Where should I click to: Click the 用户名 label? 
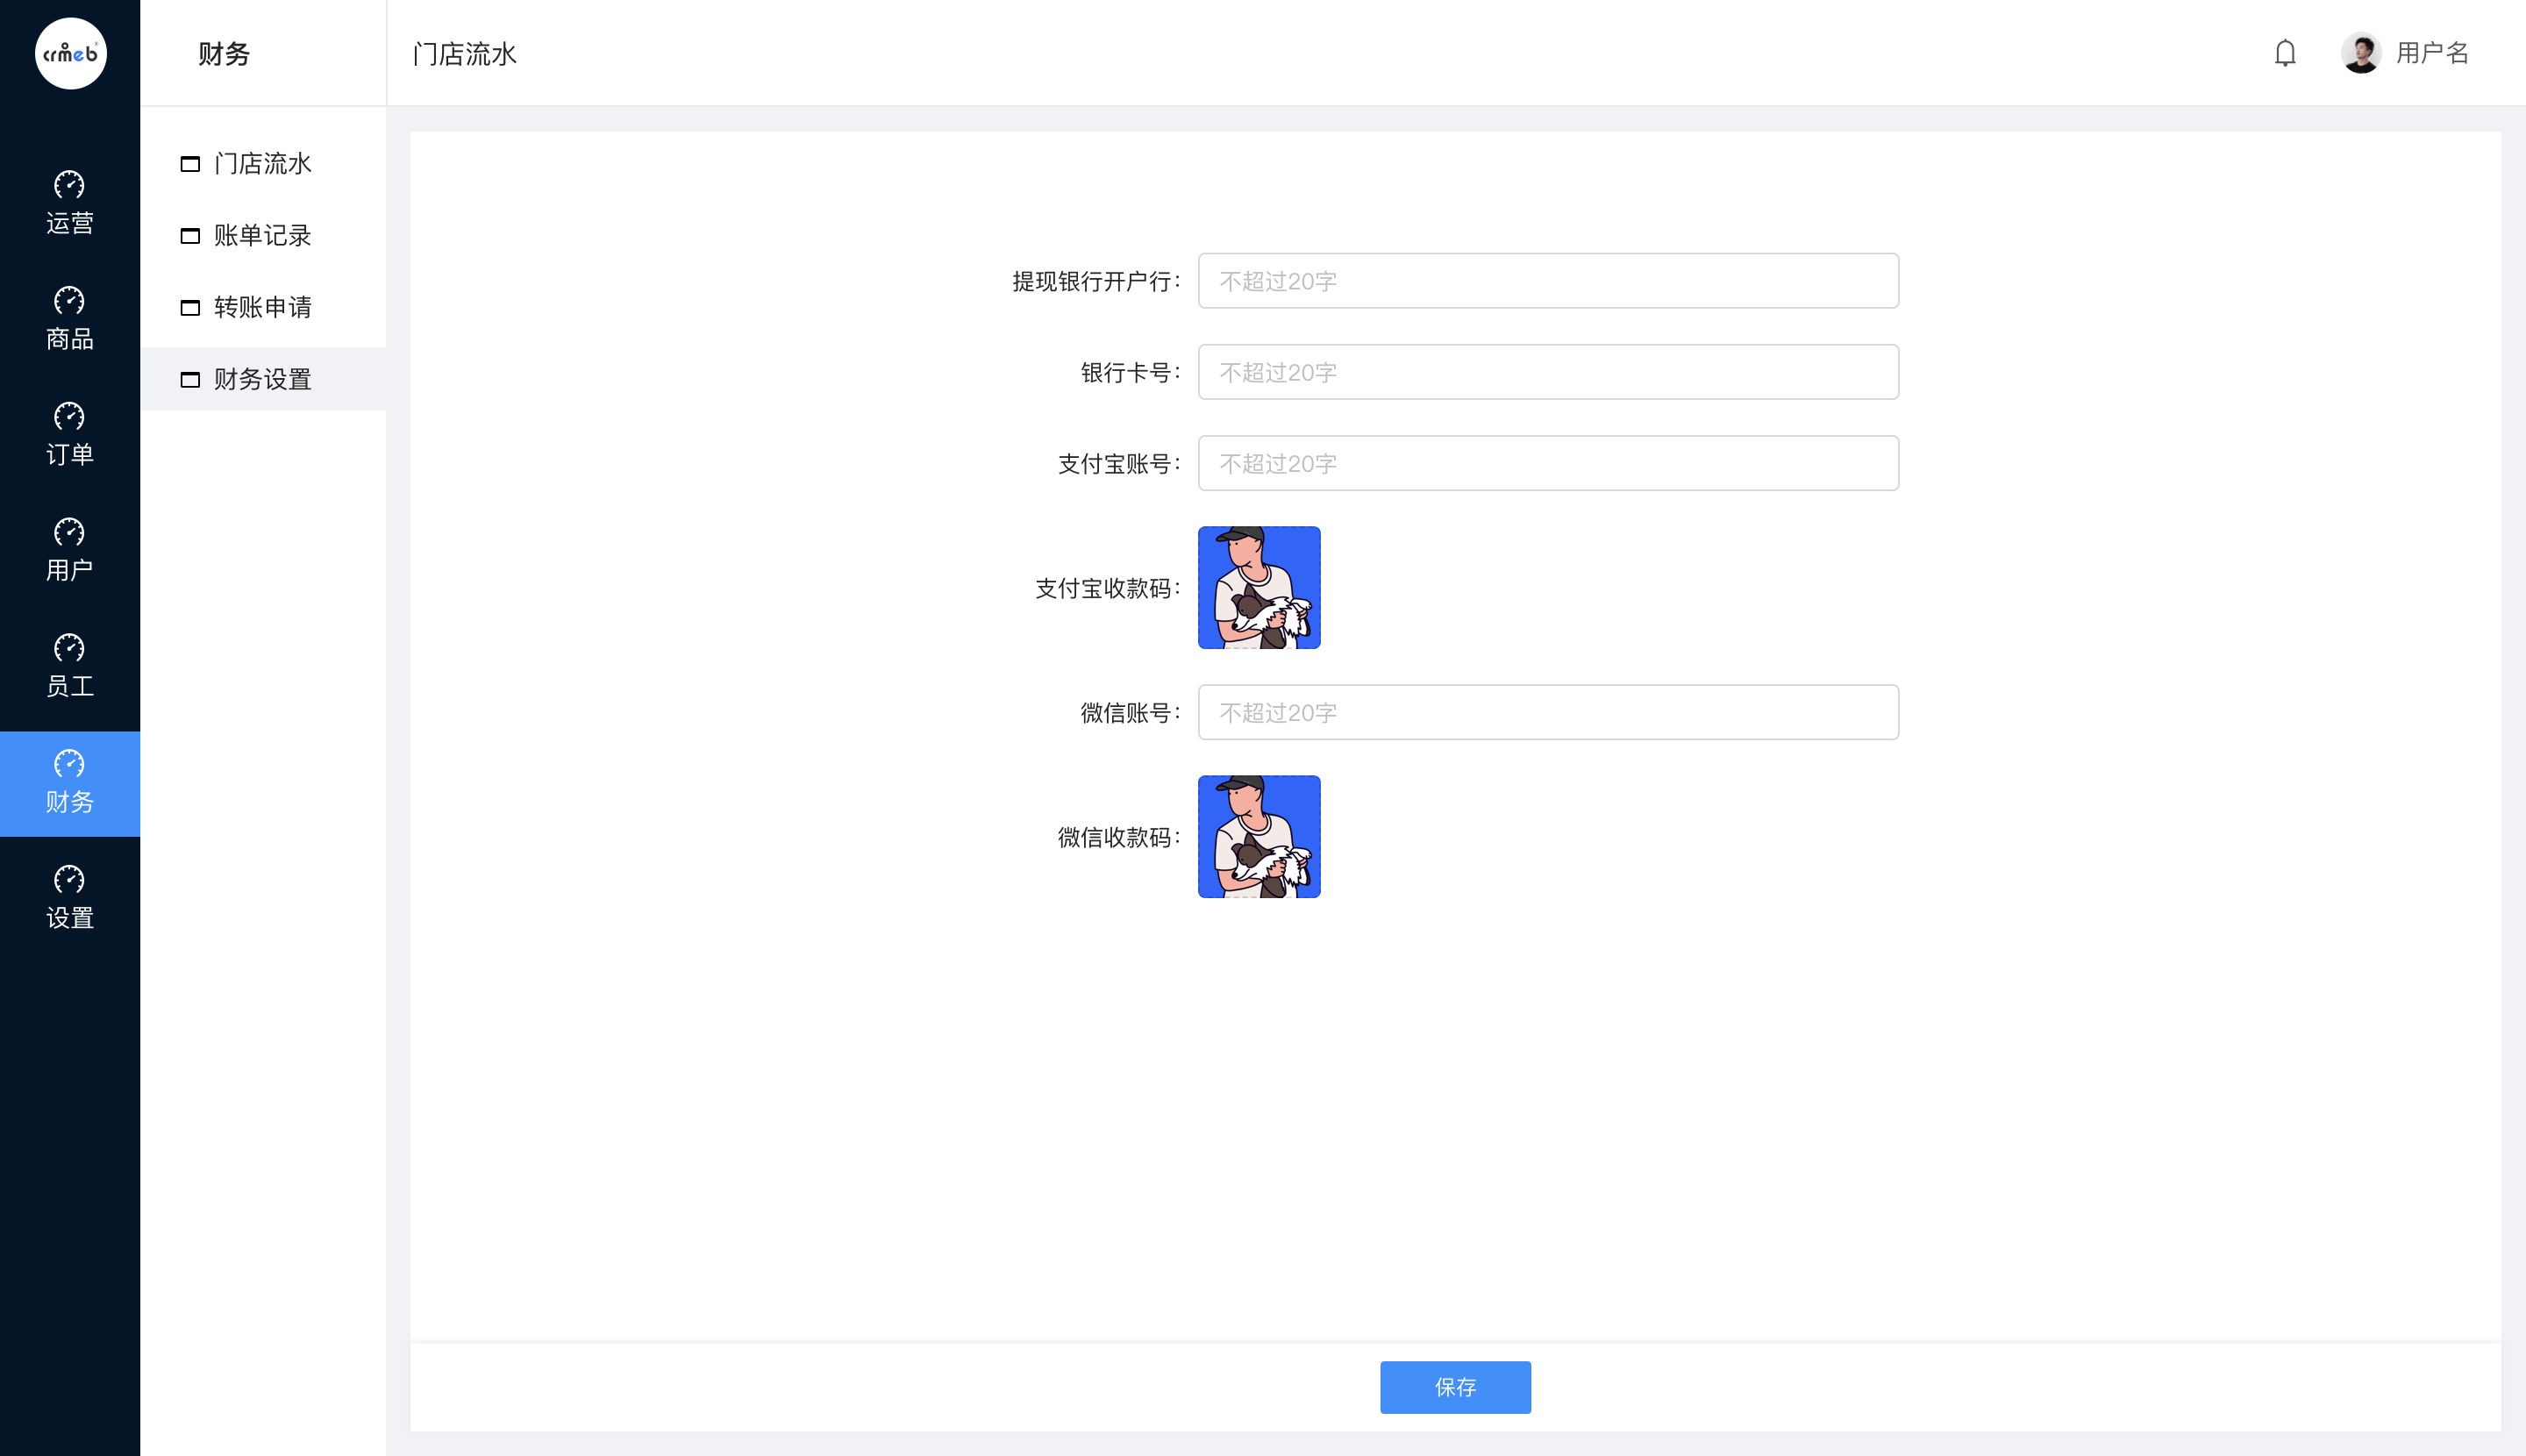pyautogui.click(x=2433, y=53)
